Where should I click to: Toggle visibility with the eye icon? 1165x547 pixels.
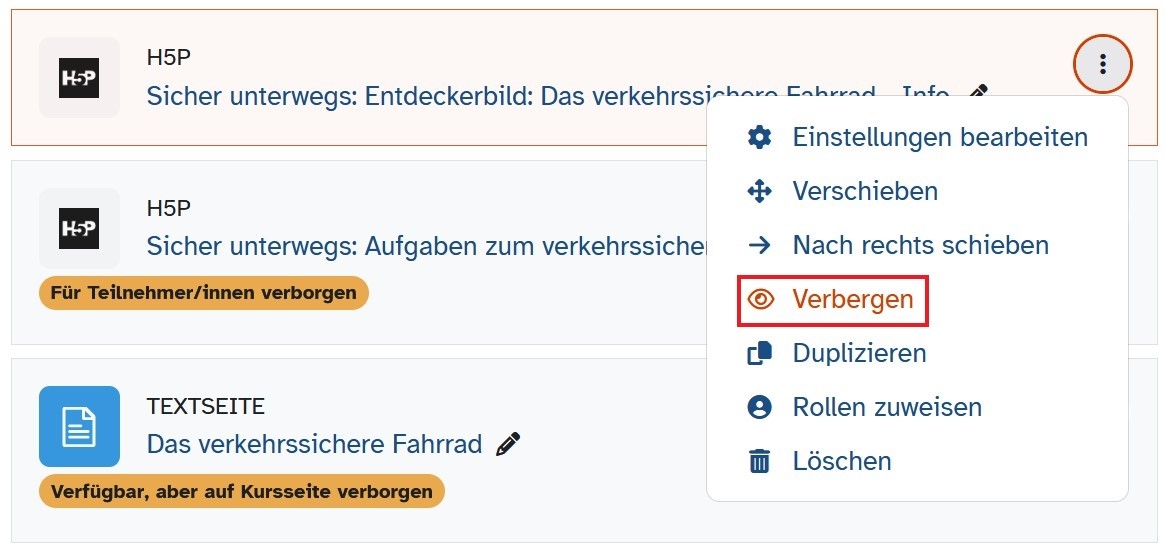pos(761,299)
